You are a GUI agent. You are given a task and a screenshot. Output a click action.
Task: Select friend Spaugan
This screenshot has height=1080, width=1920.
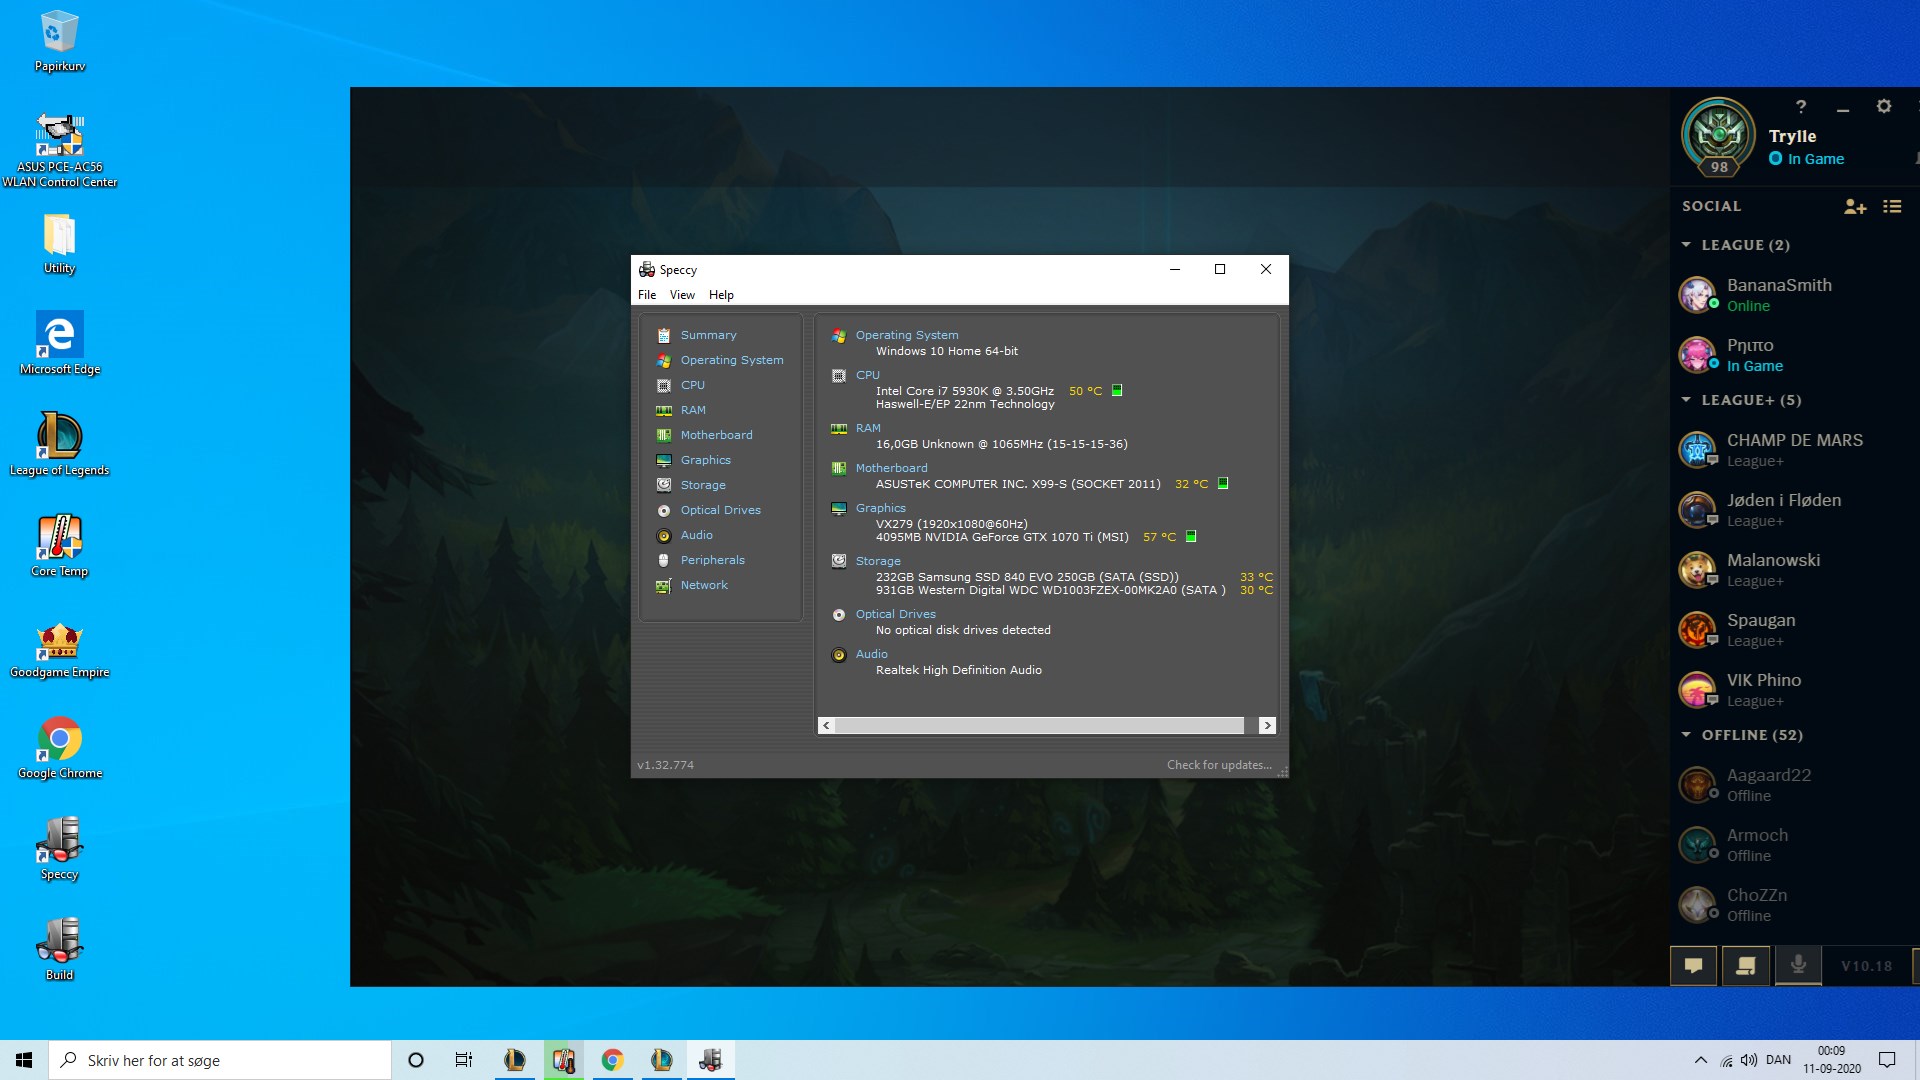point(1795,630)
